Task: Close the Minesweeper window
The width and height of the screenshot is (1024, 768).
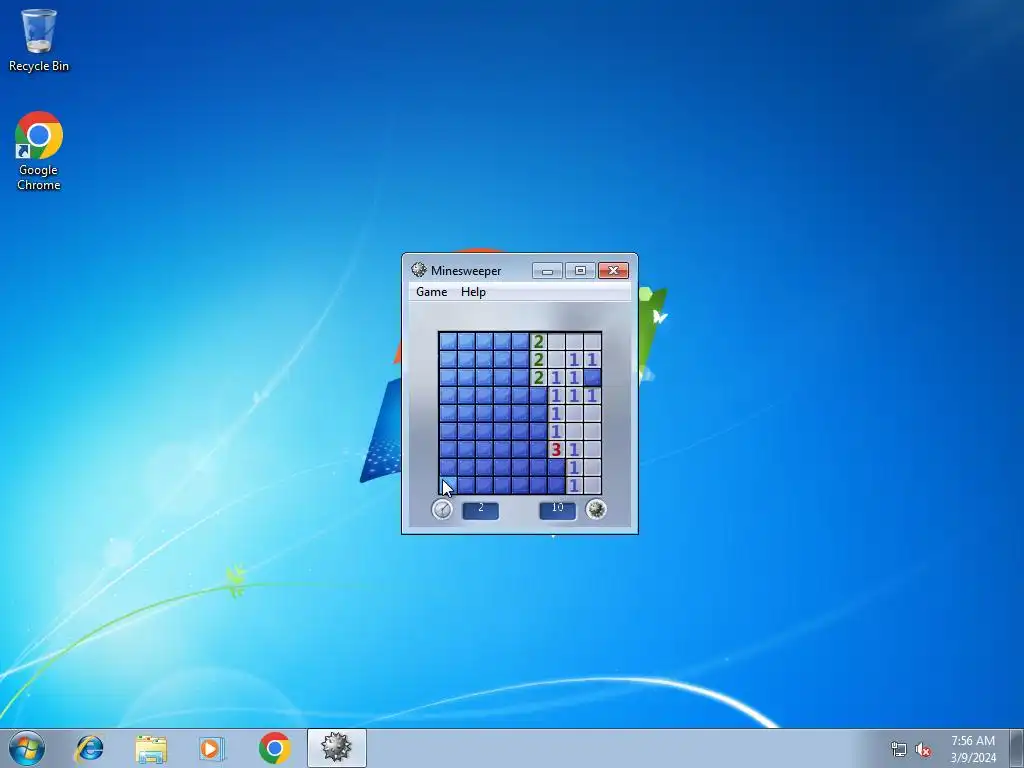Action: click(613, 270)
